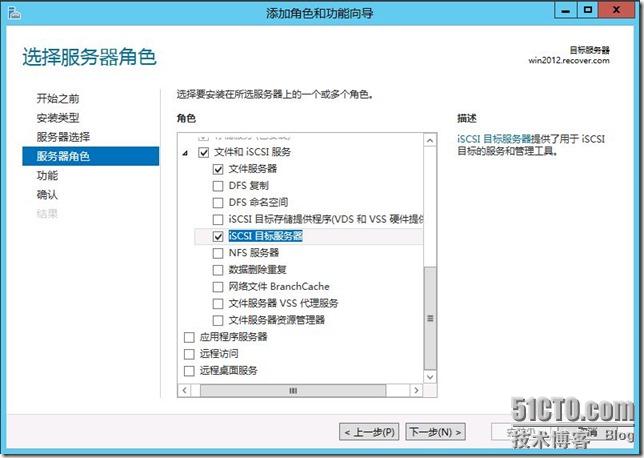
Task: Enable the 远程桌面服务 role checkbox
Action: pyautogui.click(x=189, y=371)
